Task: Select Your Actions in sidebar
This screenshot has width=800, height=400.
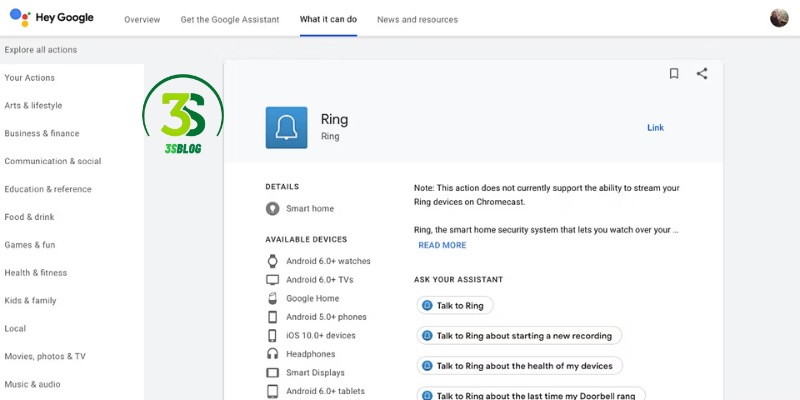Action: [30, 78]
